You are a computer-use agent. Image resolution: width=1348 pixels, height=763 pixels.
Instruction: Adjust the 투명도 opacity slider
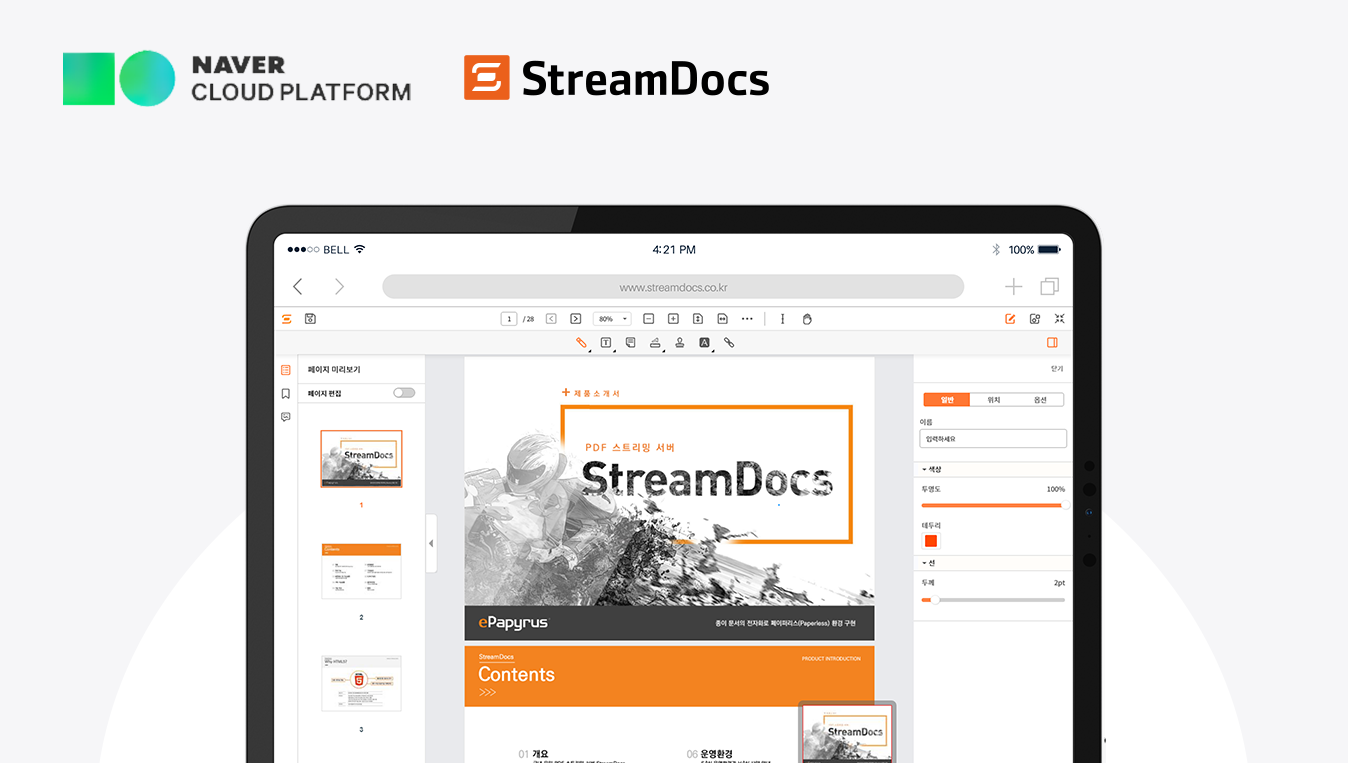[x=993, y=505]
